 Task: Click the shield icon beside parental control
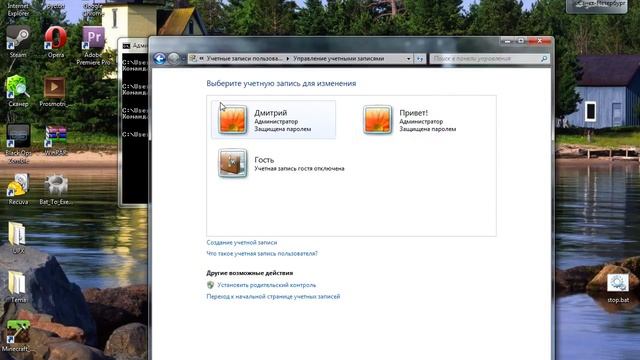point(210,285)
